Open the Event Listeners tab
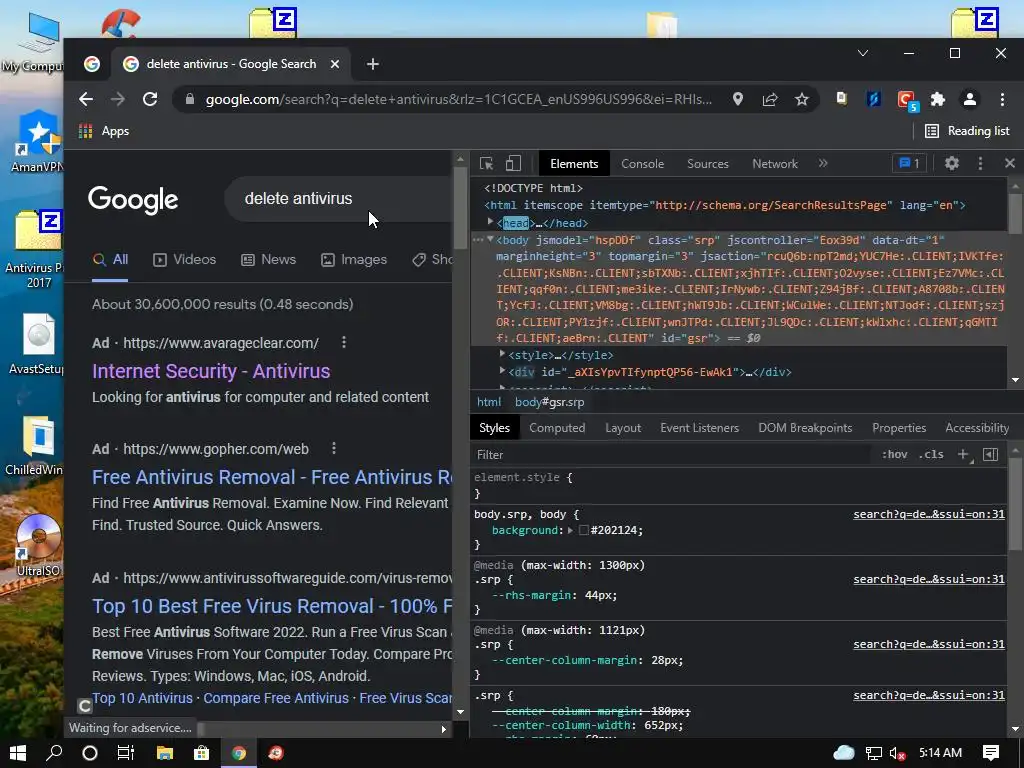Image resolution: width=1024 pixels, height=768 pixels. (x=699, y=428)
